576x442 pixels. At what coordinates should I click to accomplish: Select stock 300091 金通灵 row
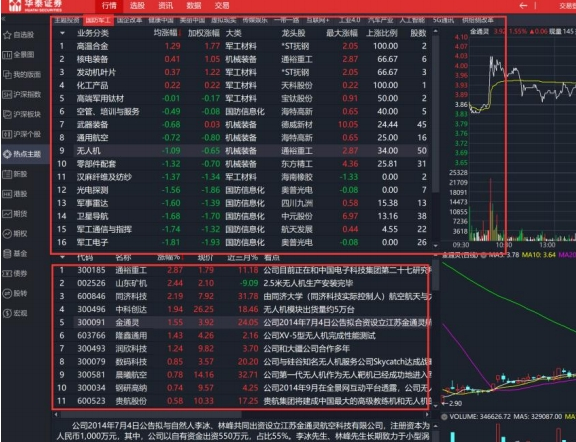pos(242,323)
